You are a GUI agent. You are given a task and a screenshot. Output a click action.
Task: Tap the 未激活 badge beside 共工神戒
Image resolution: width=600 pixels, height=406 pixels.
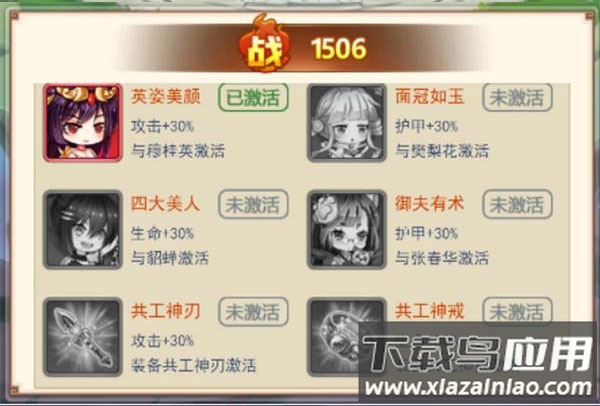(517, 311)
